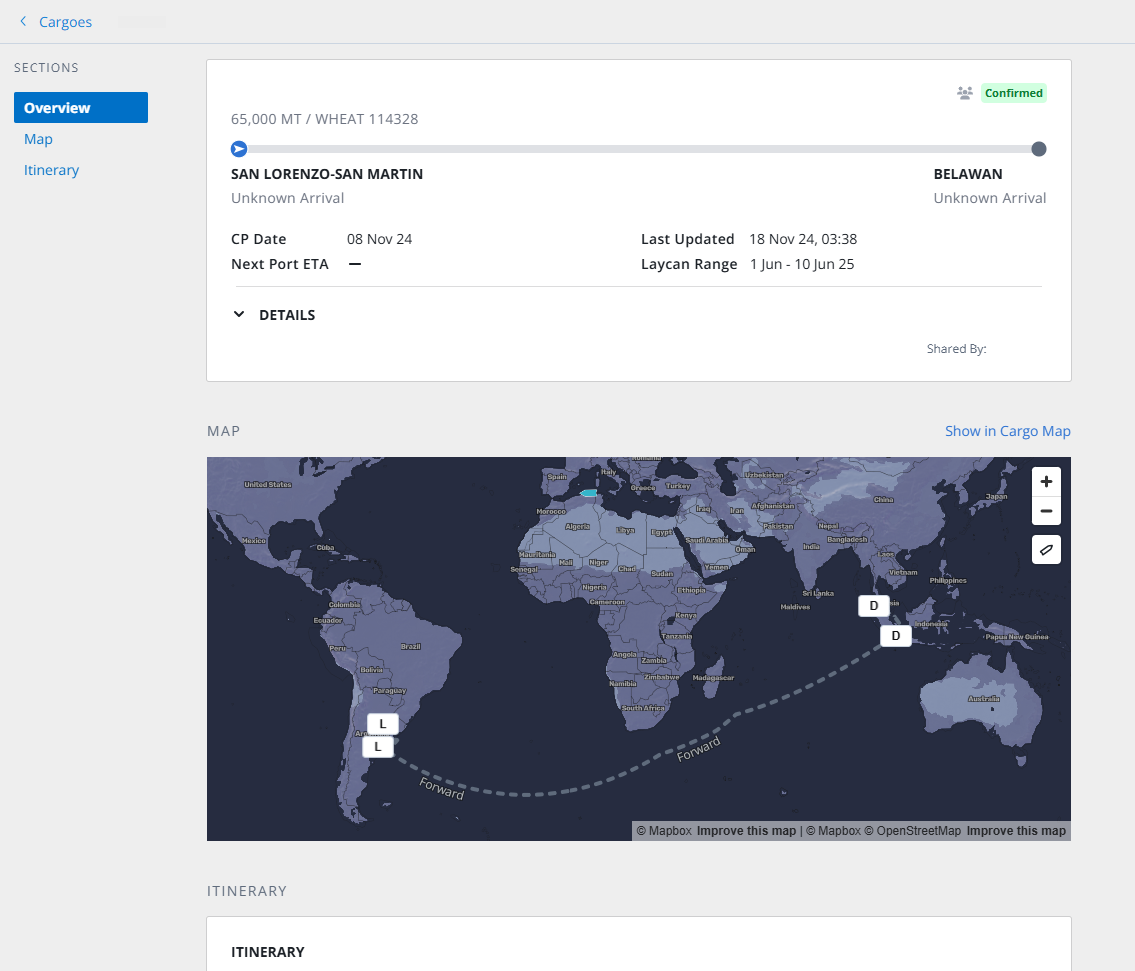The image size is (1135, 971).
Task: Return to the Cargoes list
Action: (65, 22)
